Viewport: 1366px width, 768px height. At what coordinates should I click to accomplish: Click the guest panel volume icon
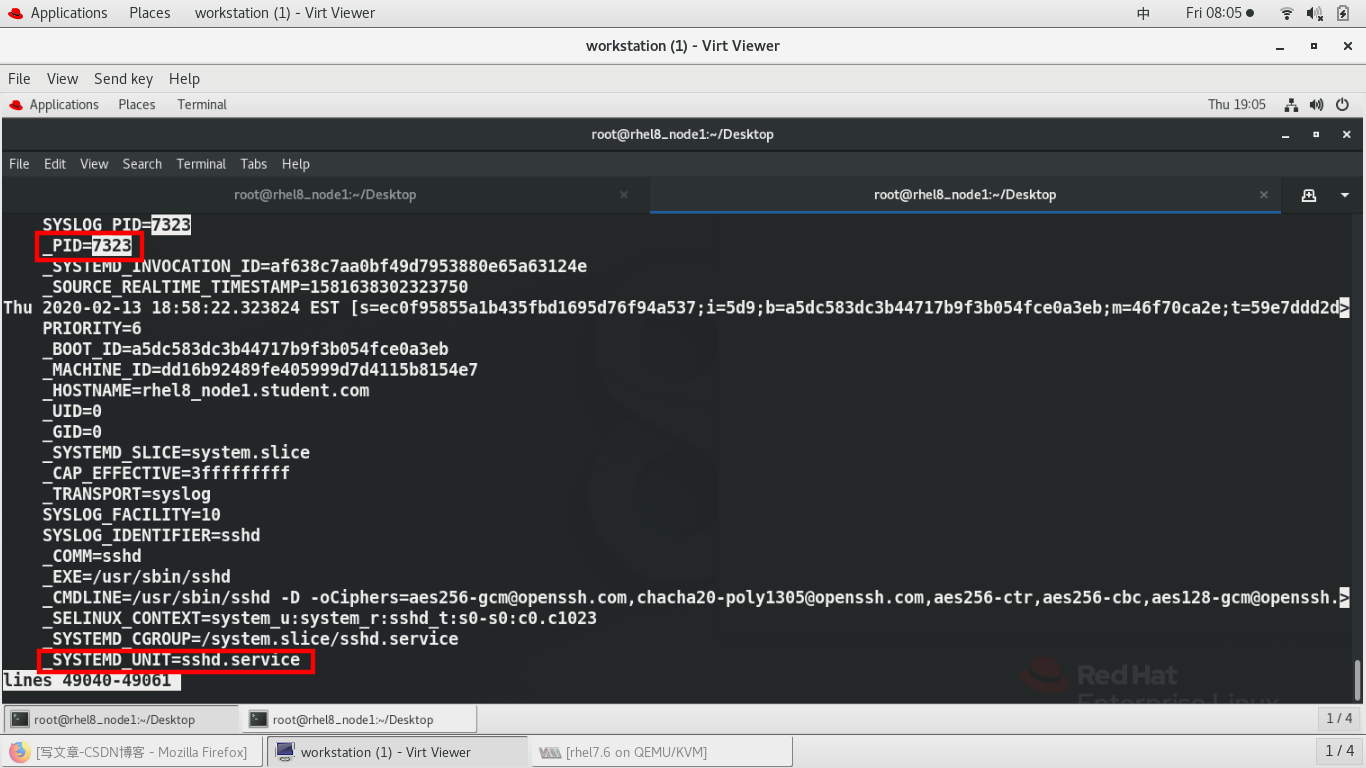(x=1316, y=105)
